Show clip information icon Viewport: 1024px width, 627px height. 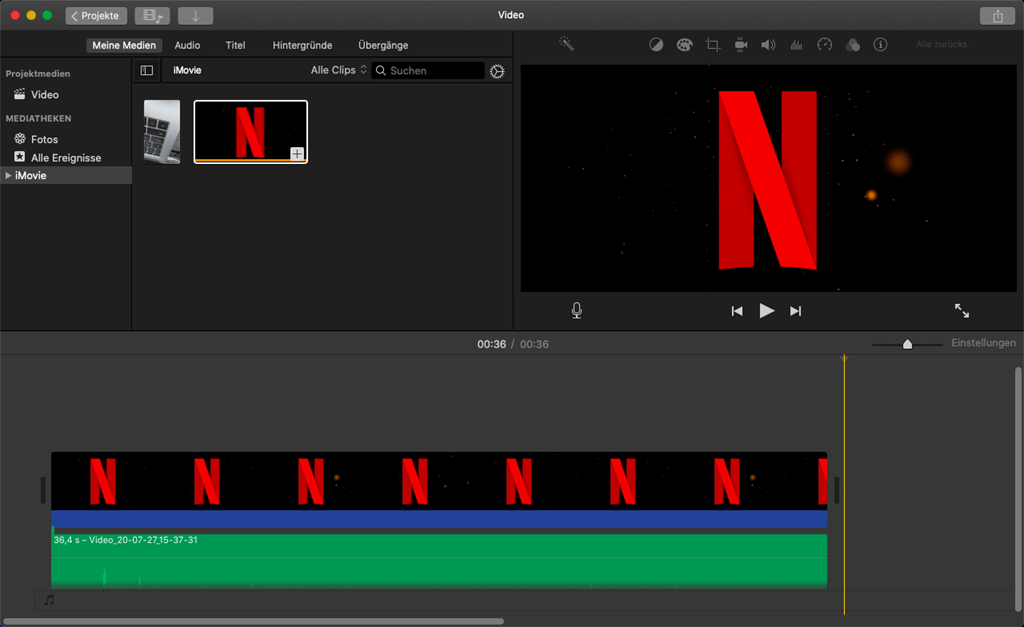[880, 44]
